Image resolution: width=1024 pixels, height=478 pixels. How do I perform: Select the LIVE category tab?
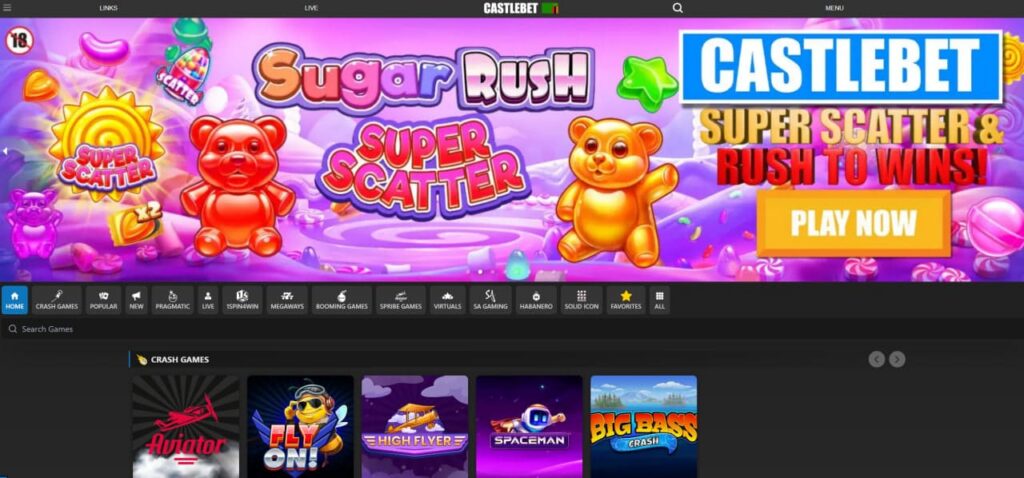tap(208, 300)
